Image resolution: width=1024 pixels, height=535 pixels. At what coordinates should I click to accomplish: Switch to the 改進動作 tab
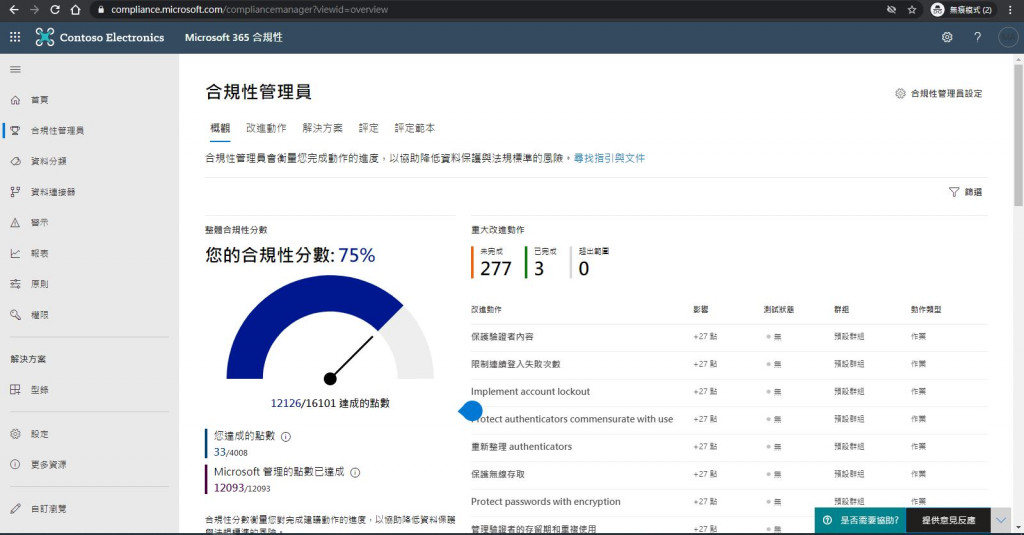[266, 128]
